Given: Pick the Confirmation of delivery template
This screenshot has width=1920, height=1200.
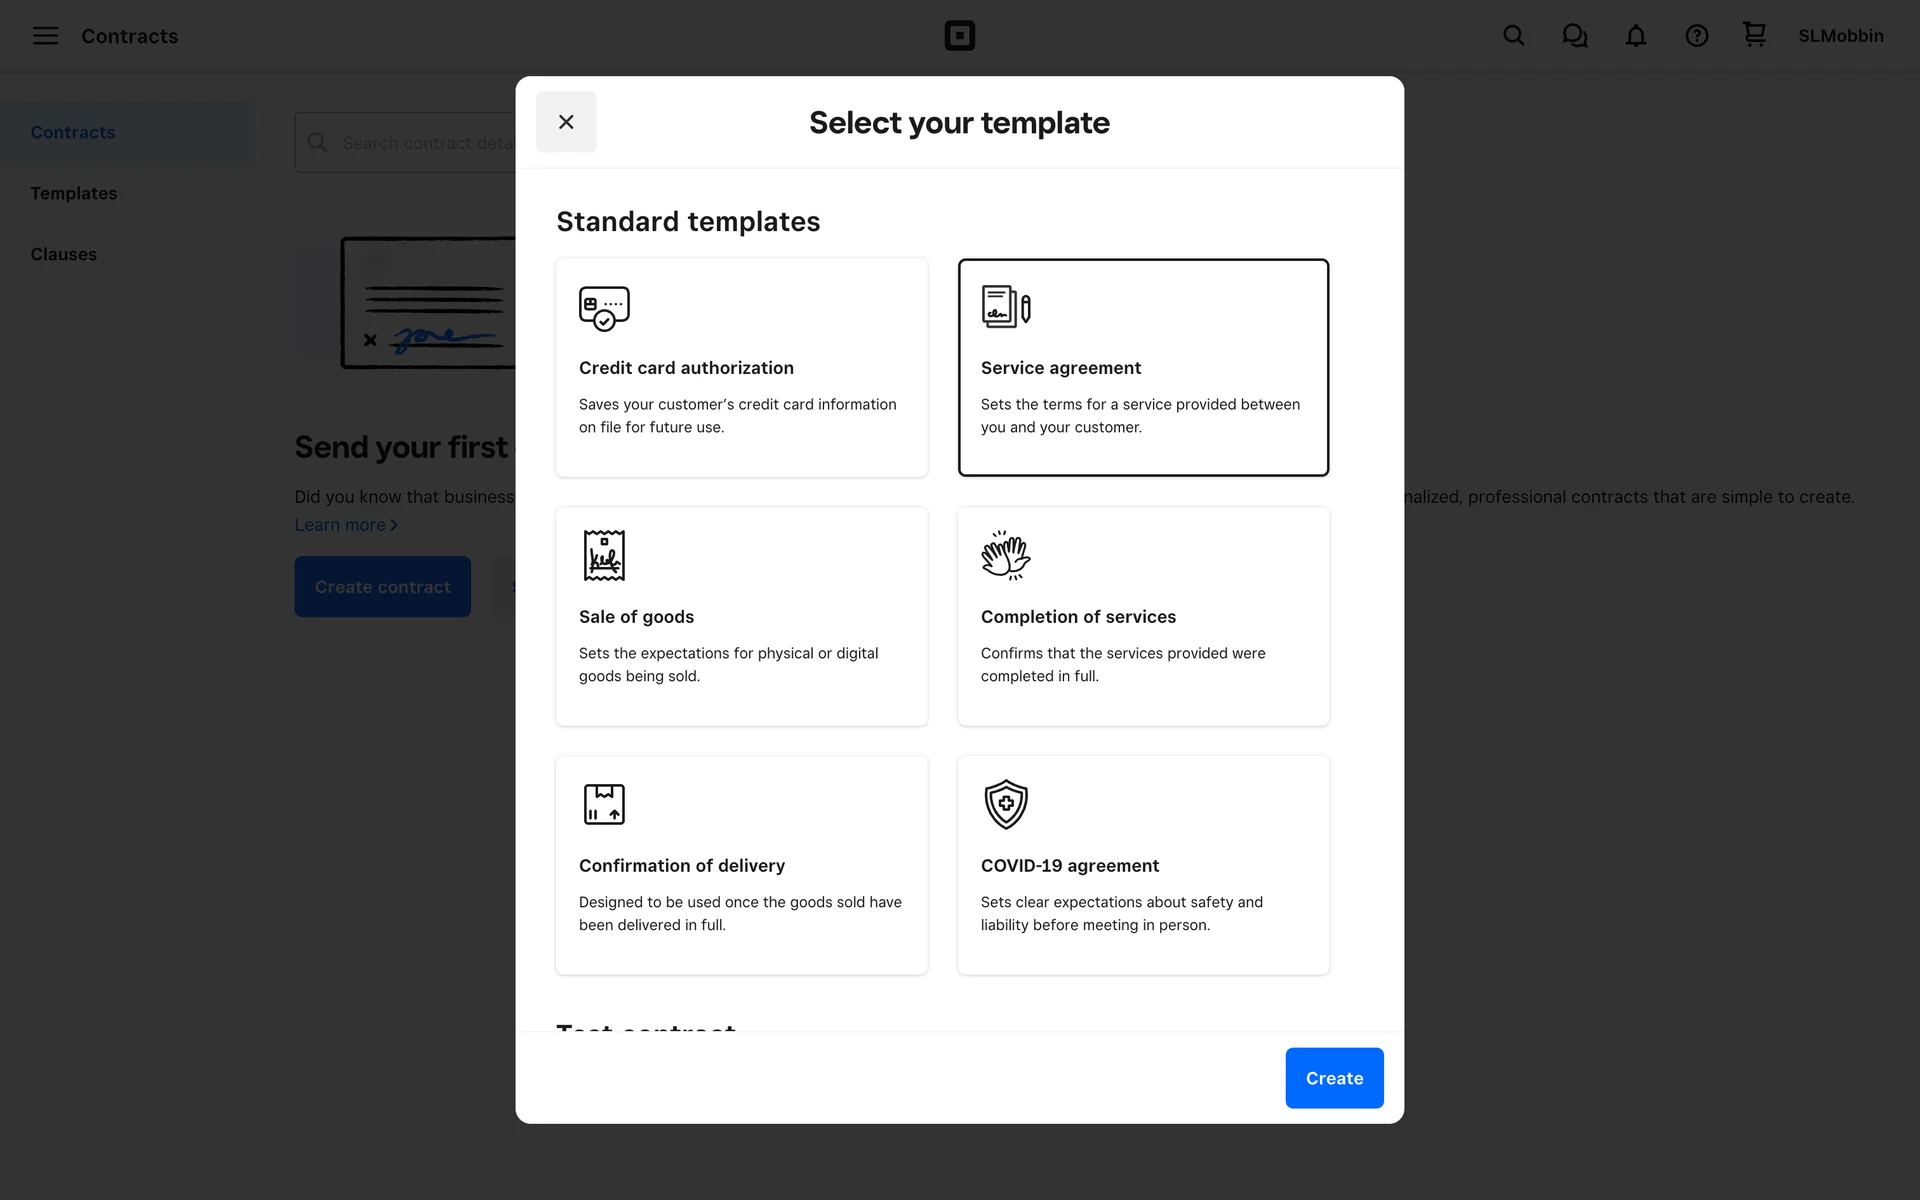Looking at the screenshot, I should (x=741, y=865).
